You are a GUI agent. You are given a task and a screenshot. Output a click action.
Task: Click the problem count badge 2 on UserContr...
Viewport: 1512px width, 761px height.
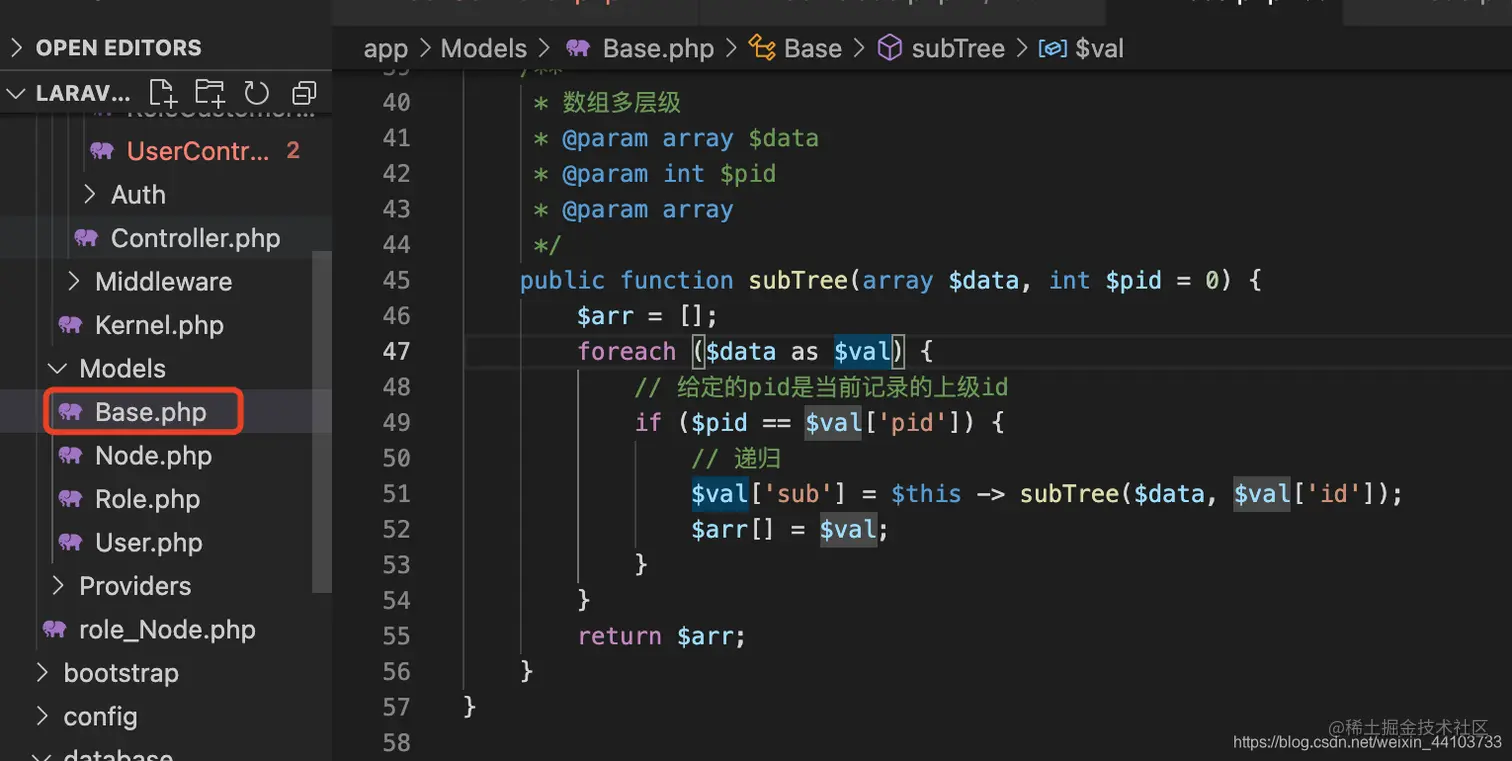click(x=293, y=151)
